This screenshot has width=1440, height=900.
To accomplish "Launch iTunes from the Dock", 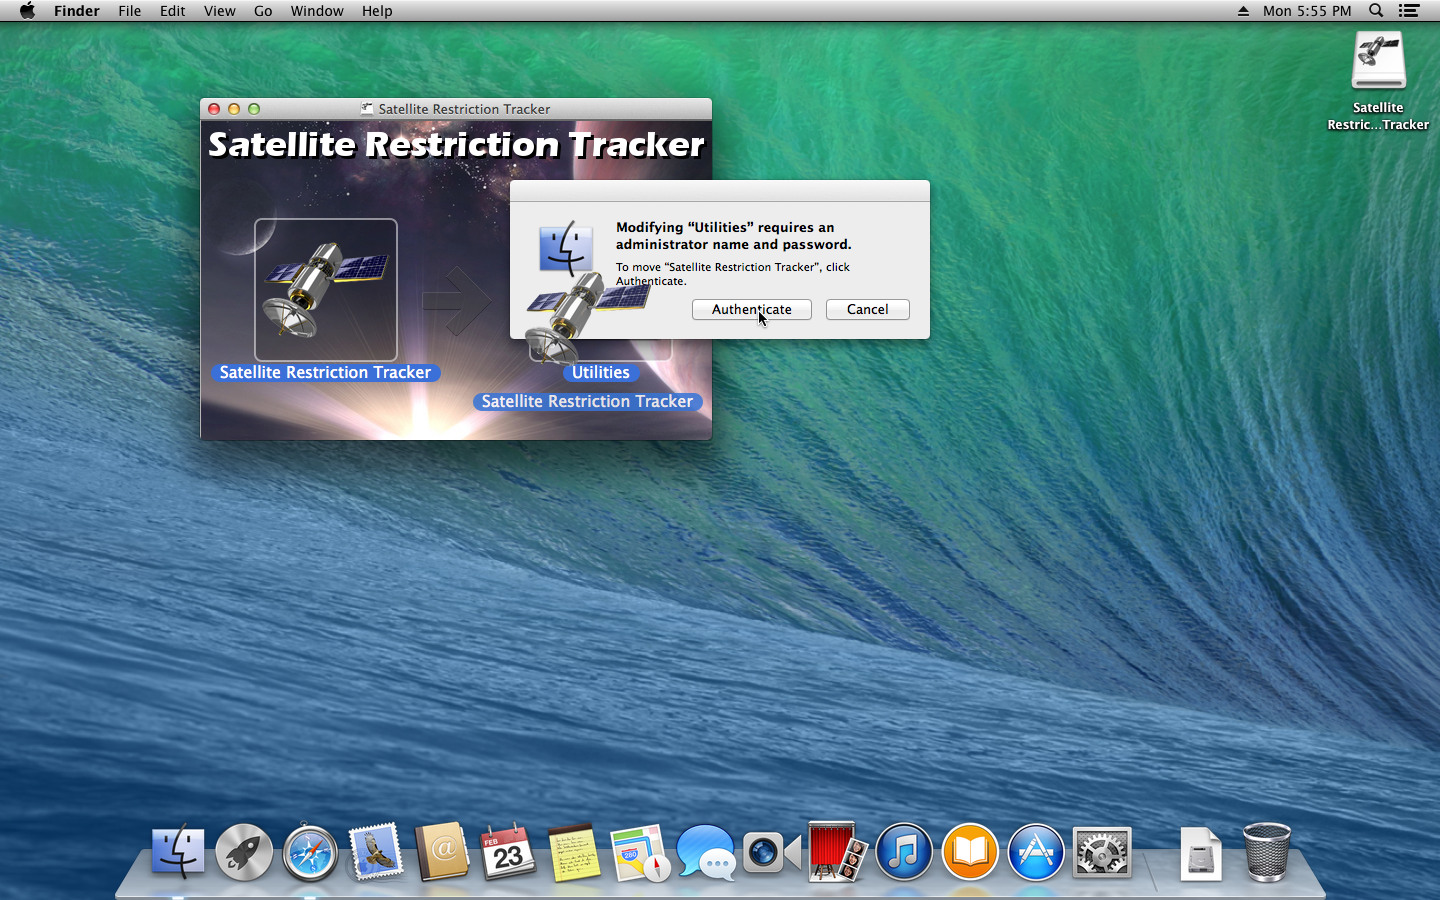I will tap(903, 853).
